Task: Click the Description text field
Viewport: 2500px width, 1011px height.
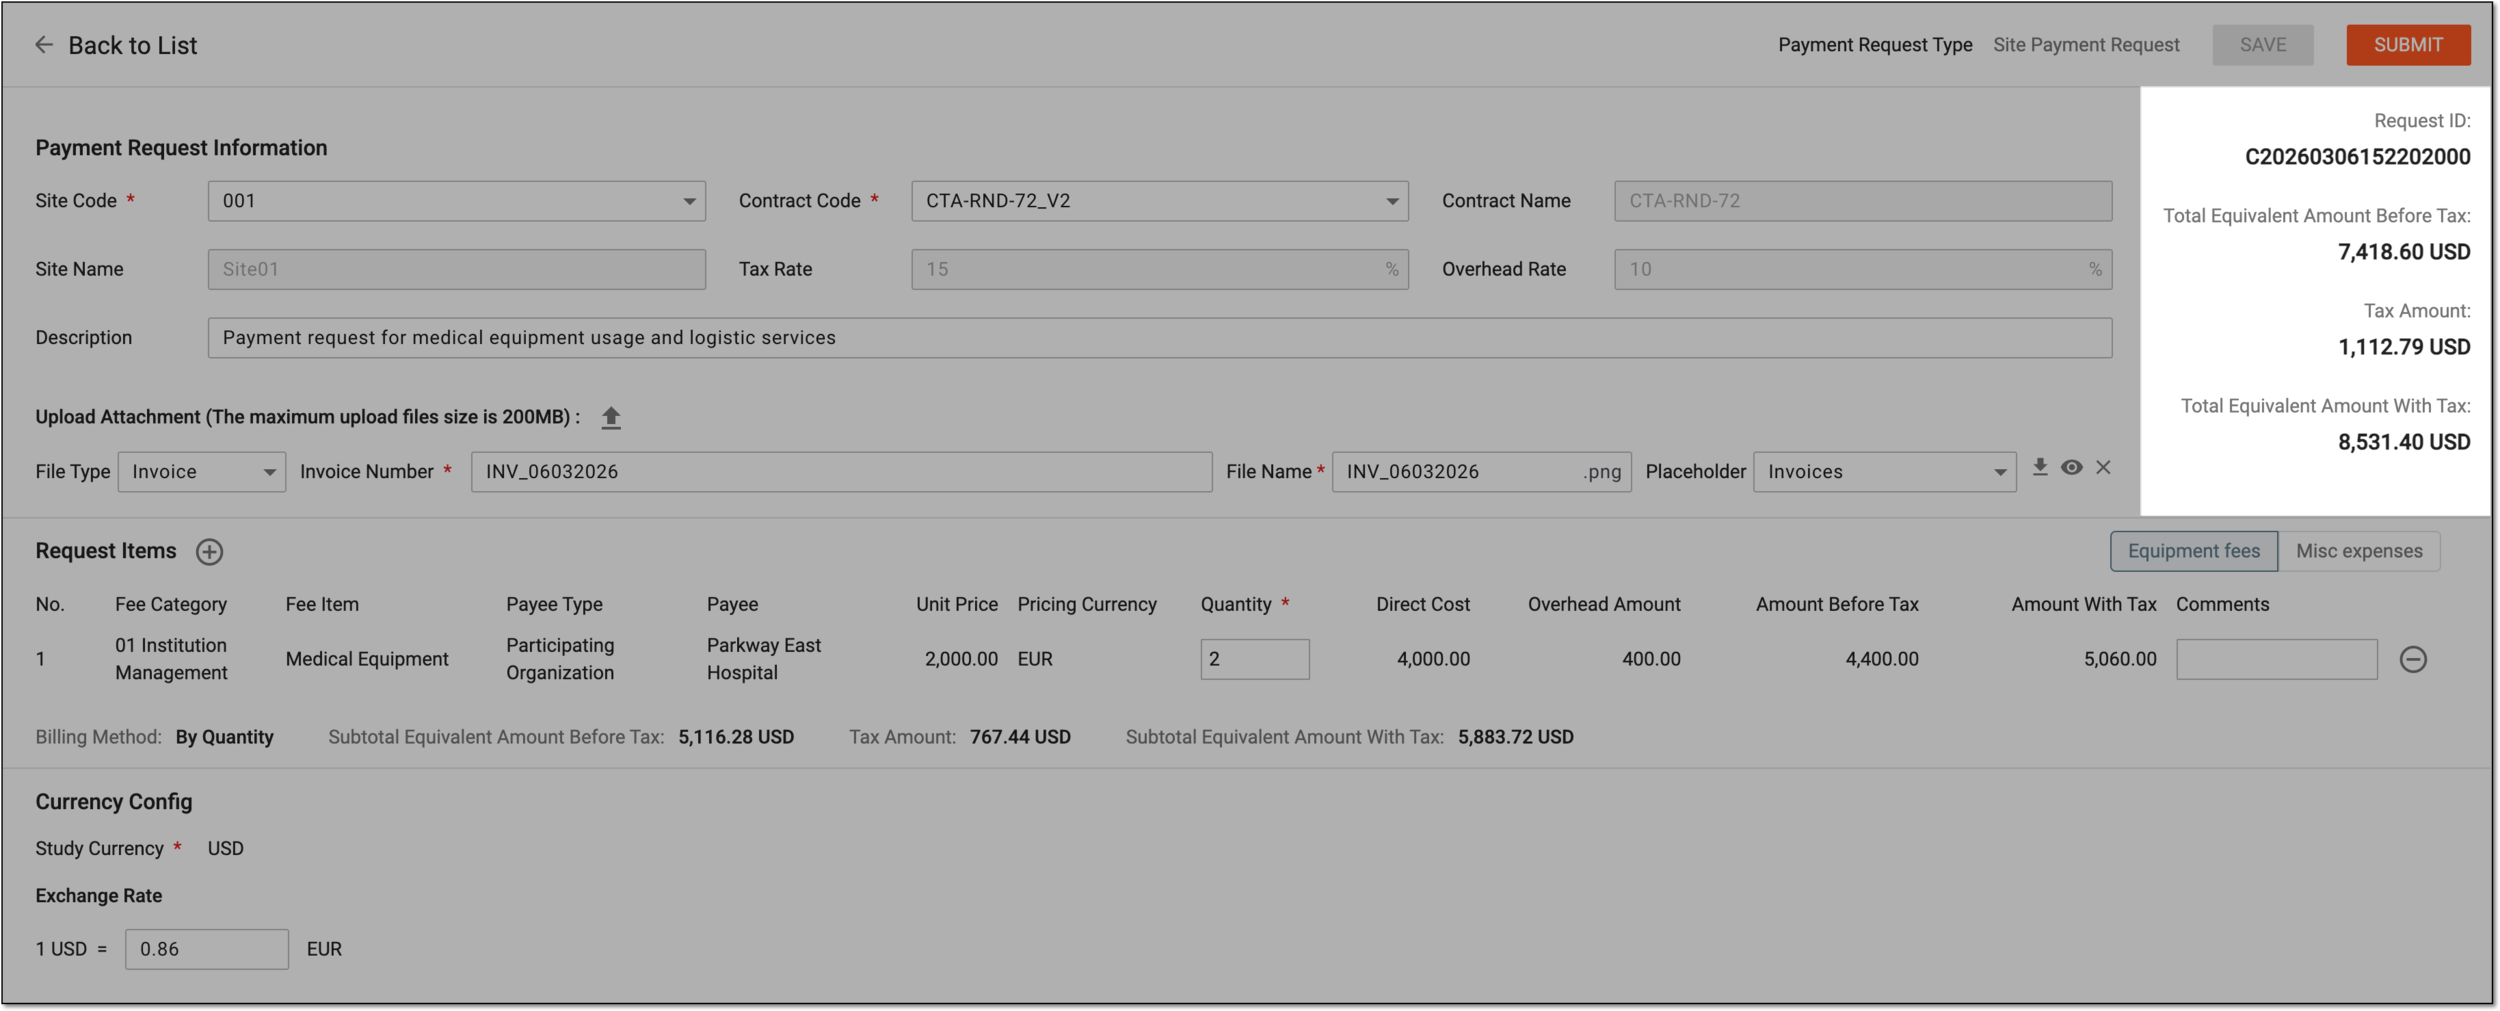Action: point(1160,338)
